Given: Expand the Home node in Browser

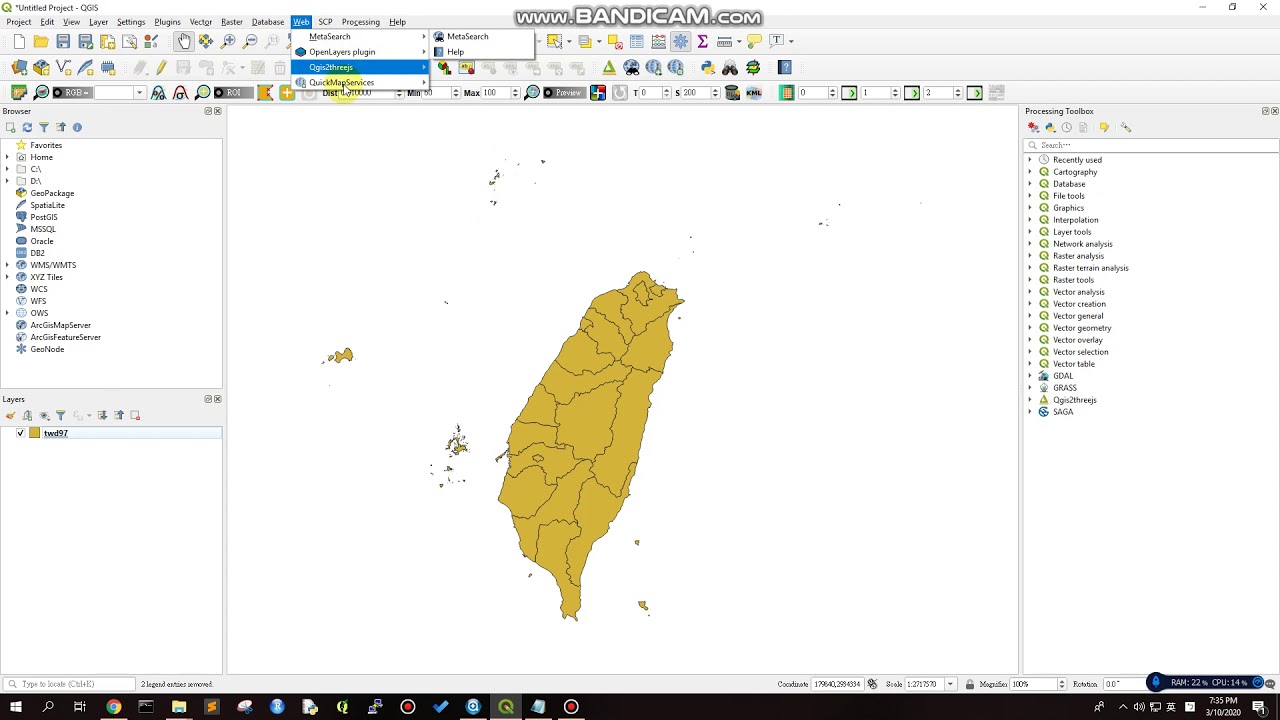Looking at the screenshot, I should (x=8, y=157).
